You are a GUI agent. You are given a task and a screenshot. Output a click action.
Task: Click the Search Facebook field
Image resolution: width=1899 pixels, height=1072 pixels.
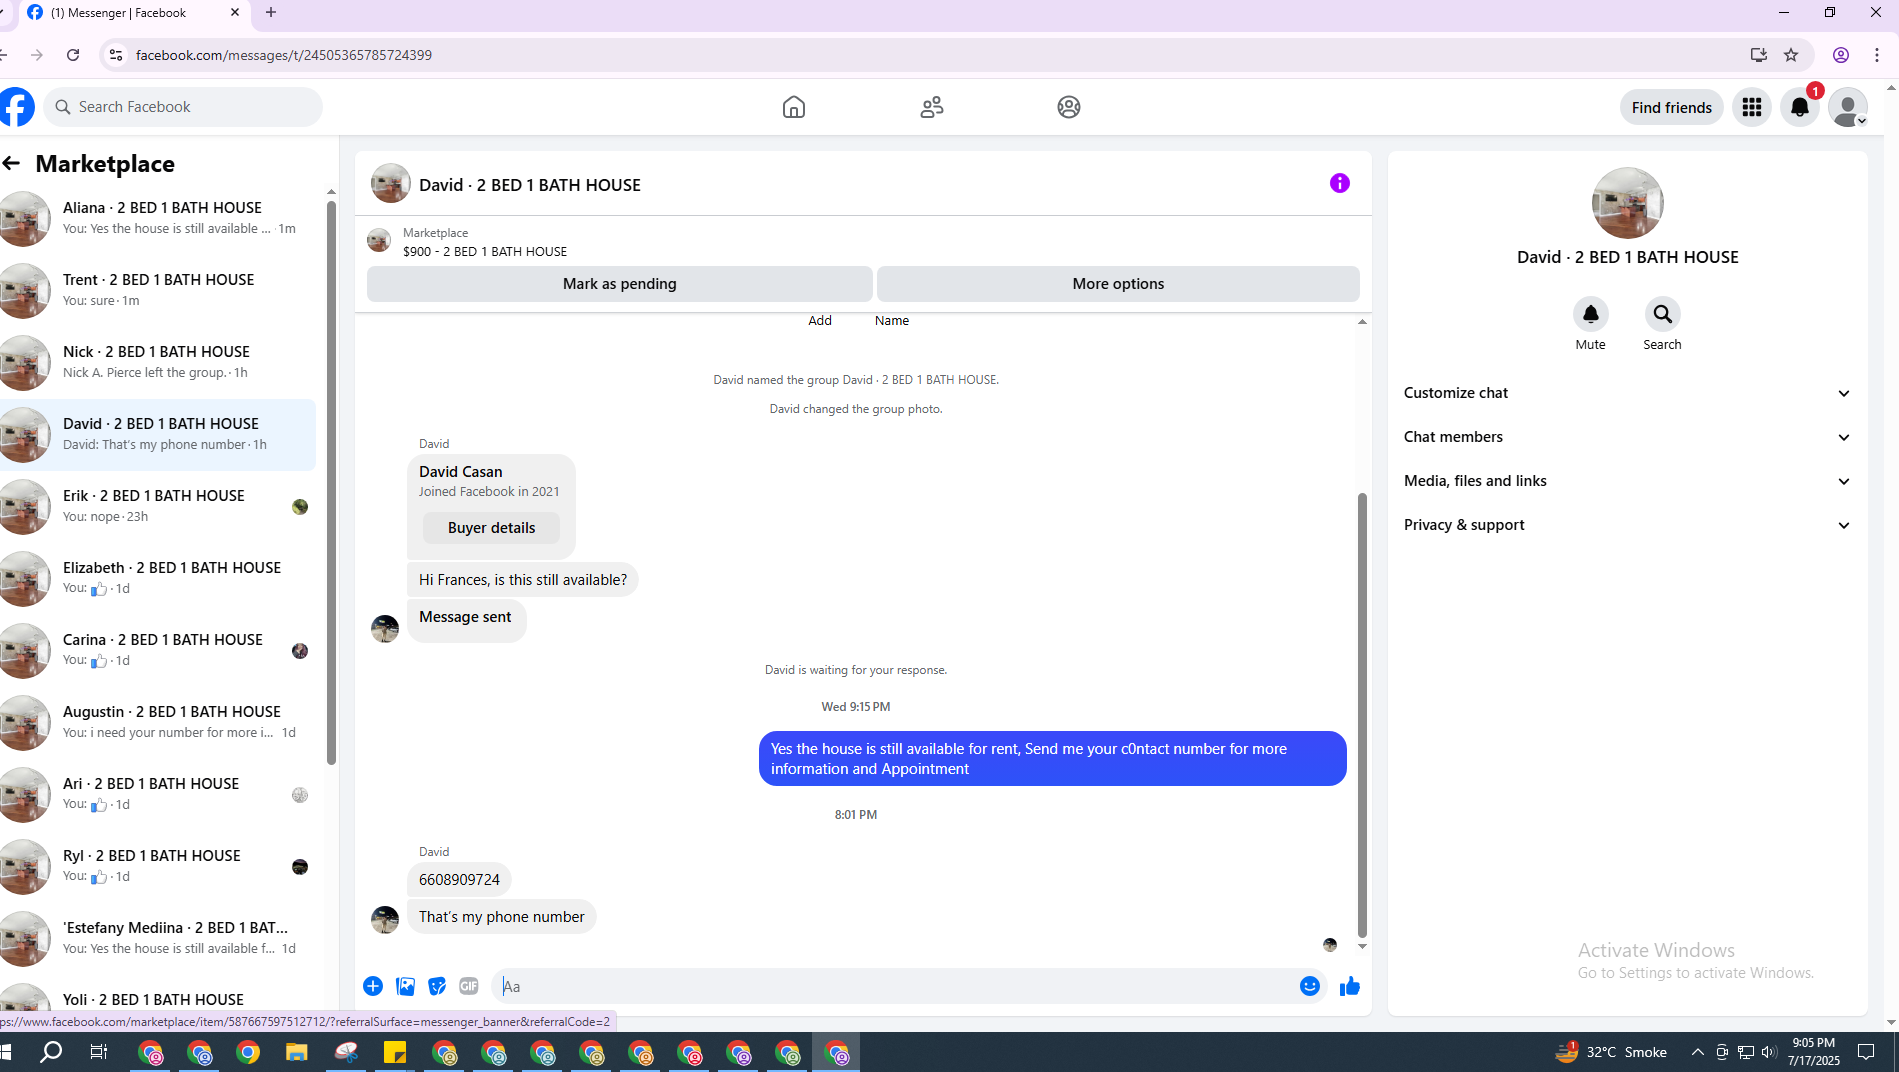coord(183,107)
